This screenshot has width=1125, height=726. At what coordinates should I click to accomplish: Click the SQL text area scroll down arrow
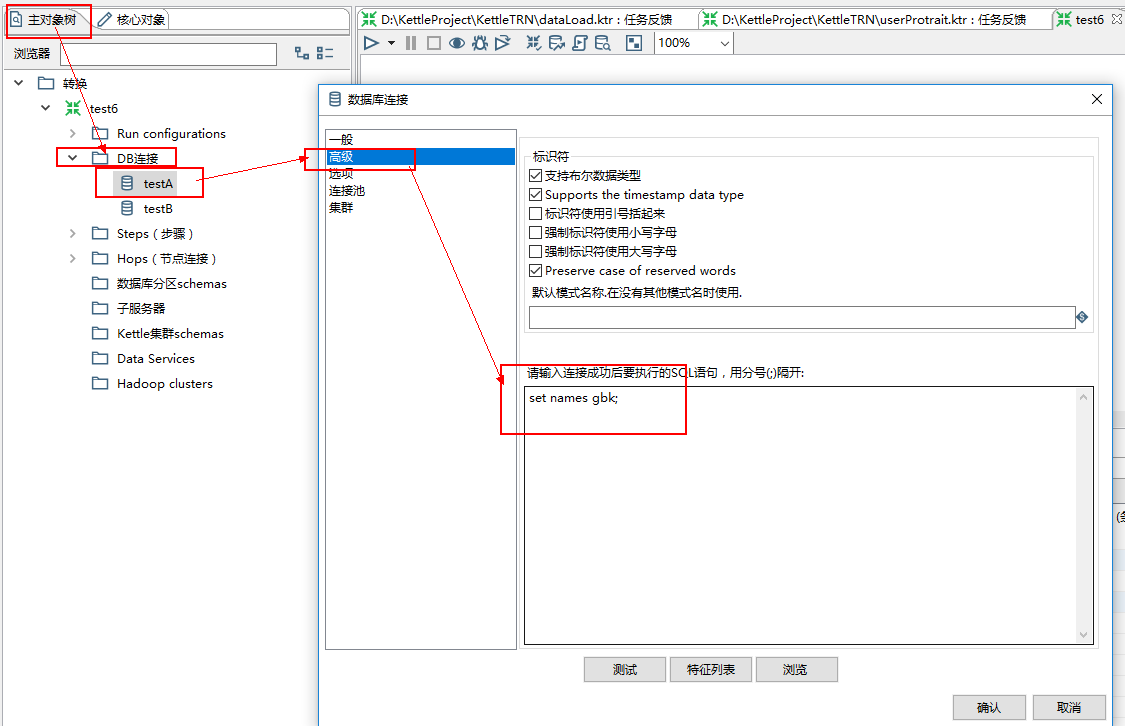(x=1083, y=635)
